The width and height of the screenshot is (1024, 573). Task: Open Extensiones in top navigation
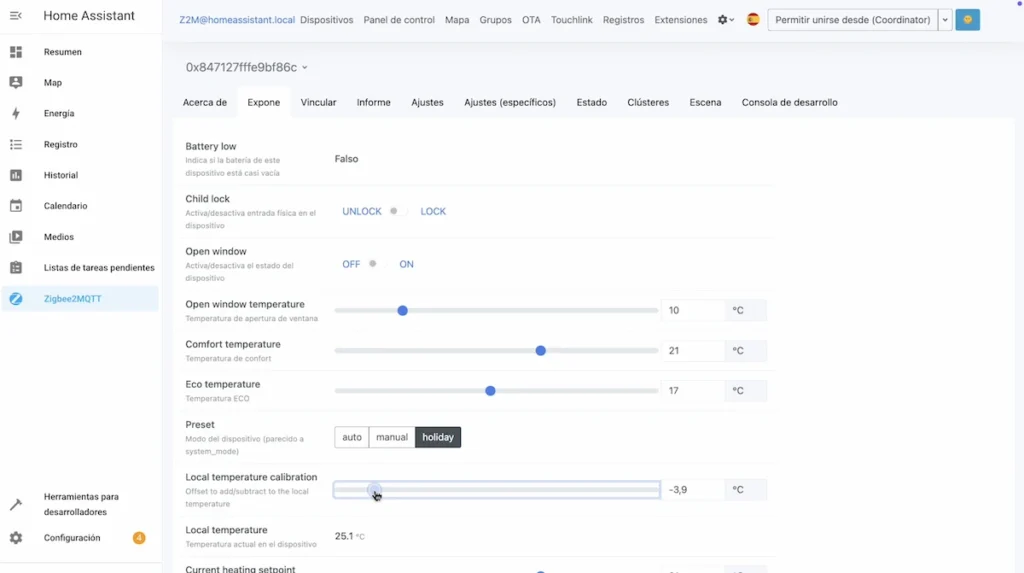[680, 20]
